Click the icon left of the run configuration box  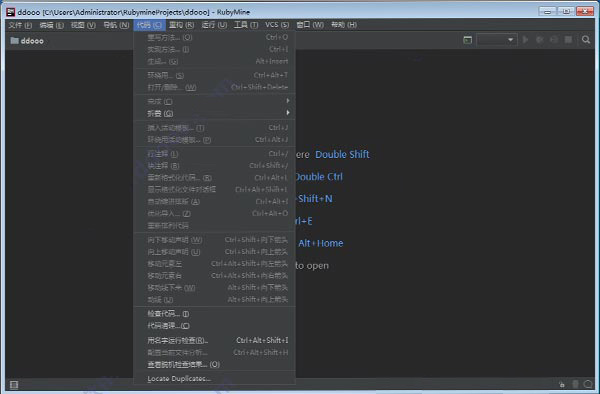467,40
